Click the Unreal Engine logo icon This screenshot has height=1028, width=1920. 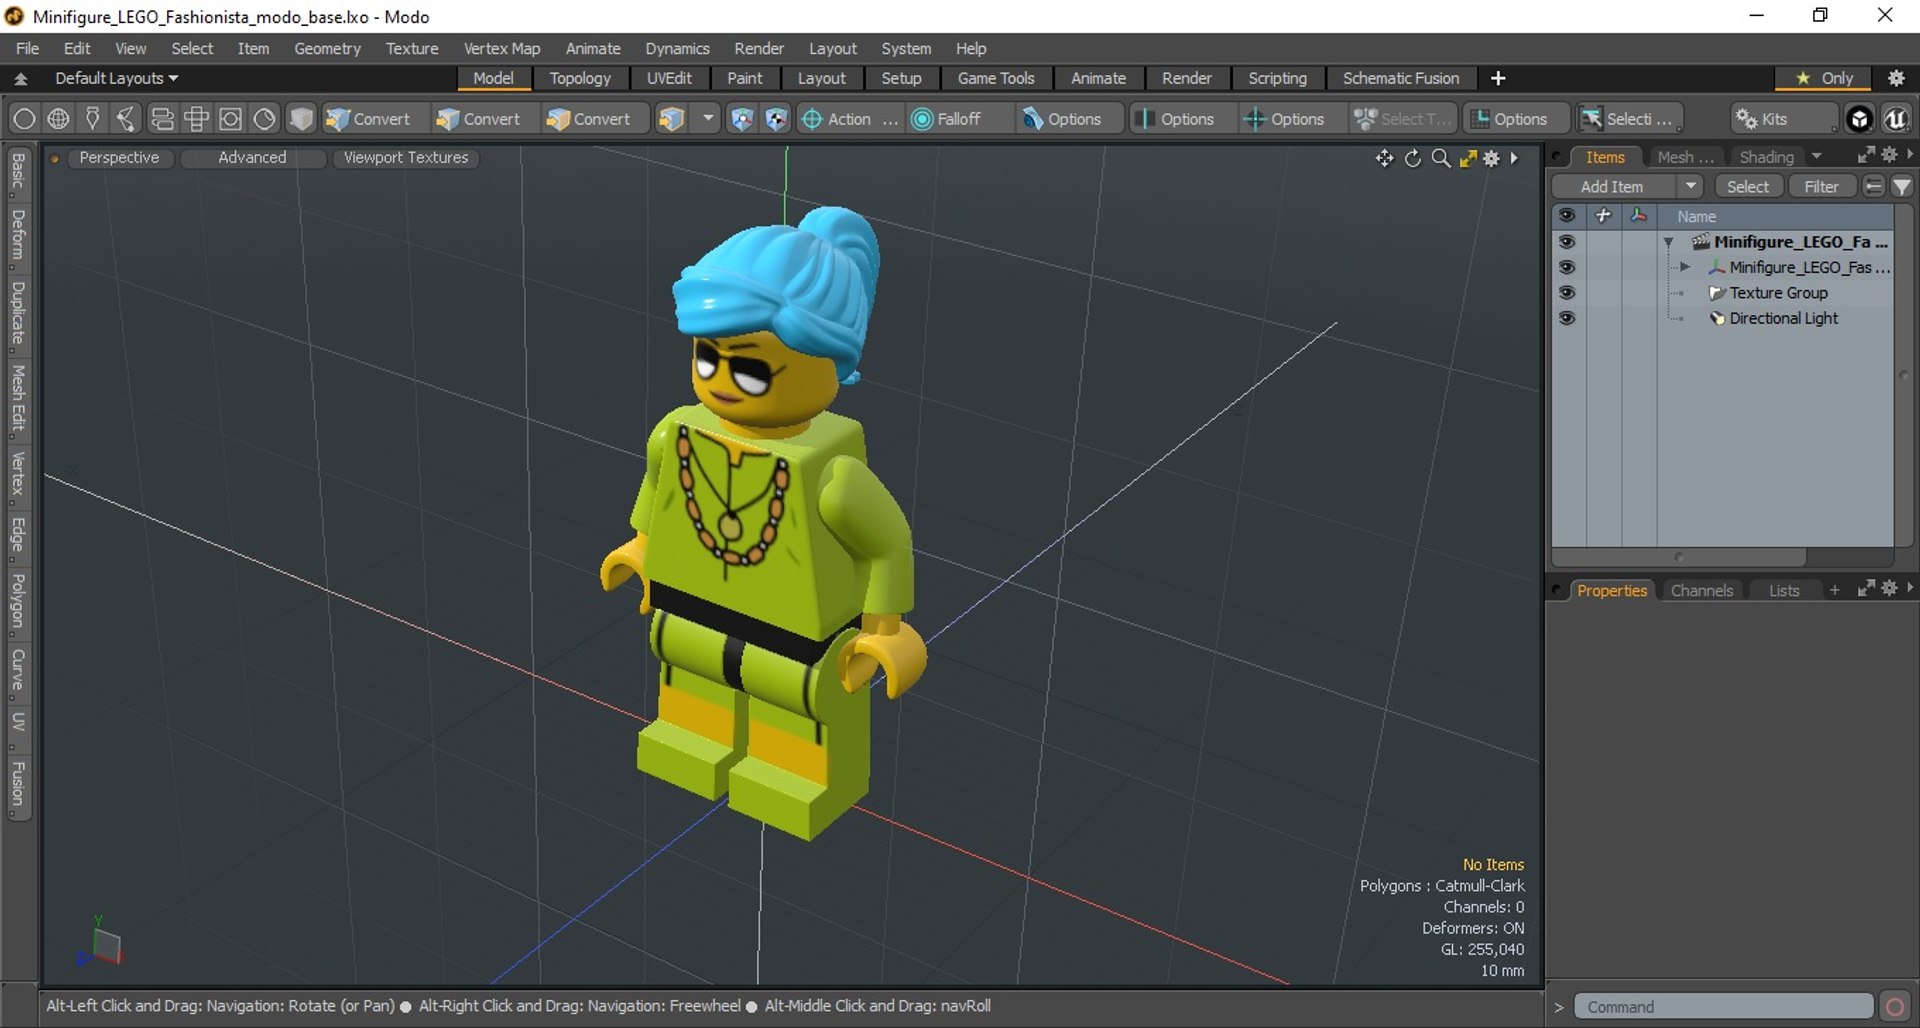tap(1895, 119)
